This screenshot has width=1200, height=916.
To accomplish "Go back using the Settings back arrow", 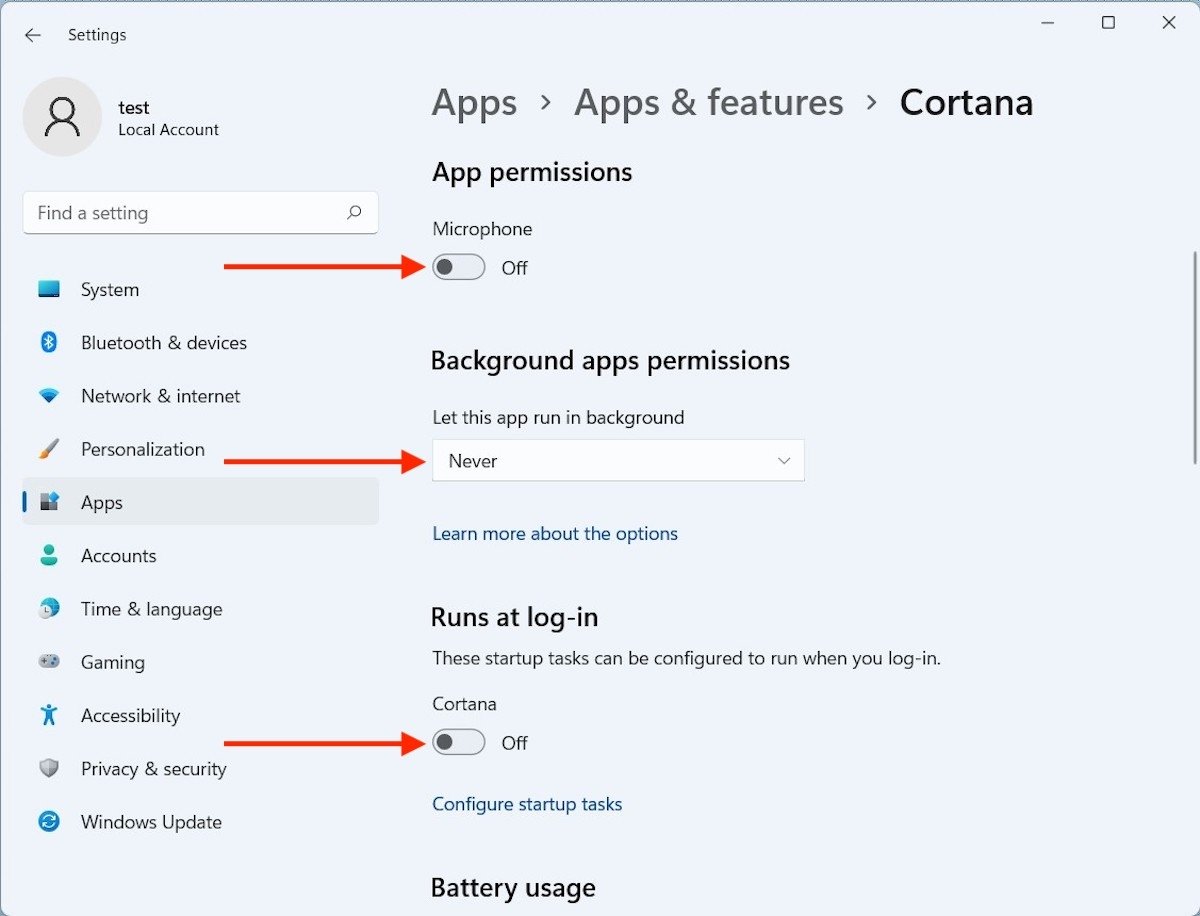I will [x=33, y=35].
